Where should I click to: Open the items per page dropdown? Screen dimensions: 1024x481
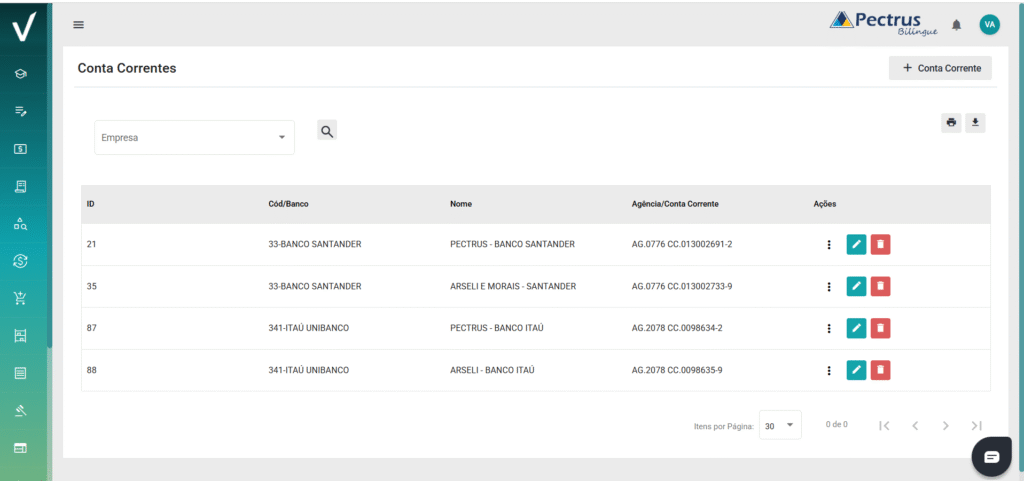point(780,425)
